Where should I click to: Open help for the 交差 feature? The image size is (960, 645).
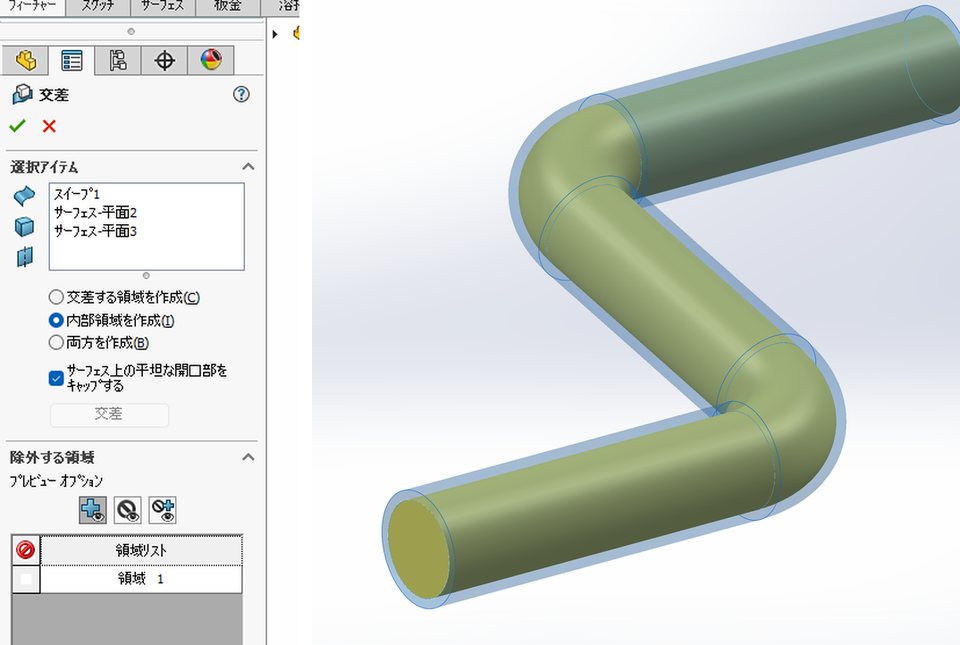[x=241, y=94]
